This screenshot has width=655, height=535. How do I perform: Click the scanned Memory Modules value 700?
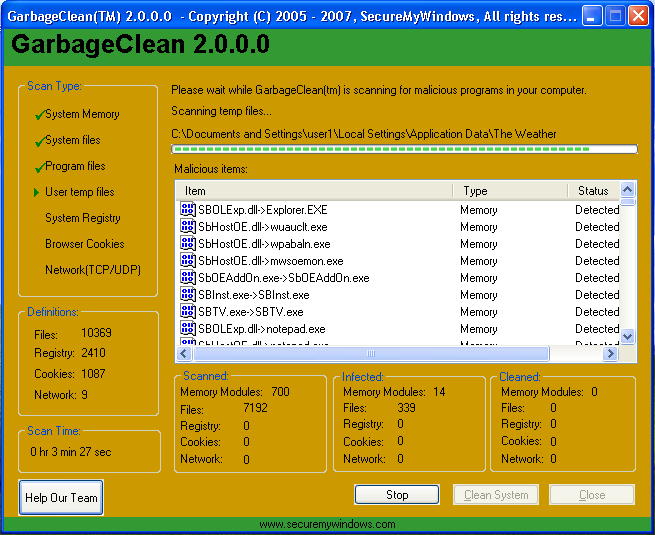280,392
